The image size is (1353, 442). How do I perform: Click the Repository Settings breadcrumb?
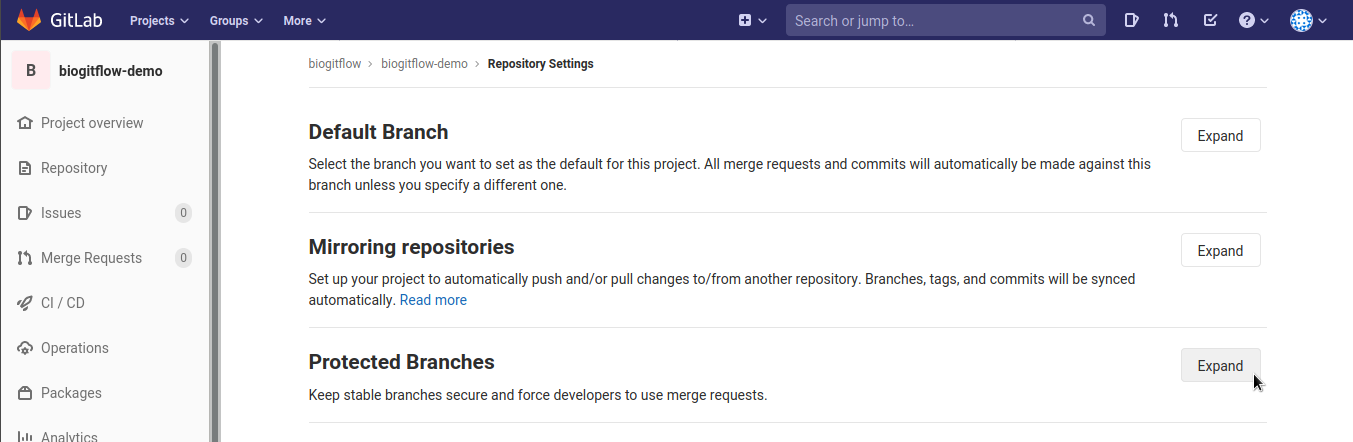pos(540,64)
